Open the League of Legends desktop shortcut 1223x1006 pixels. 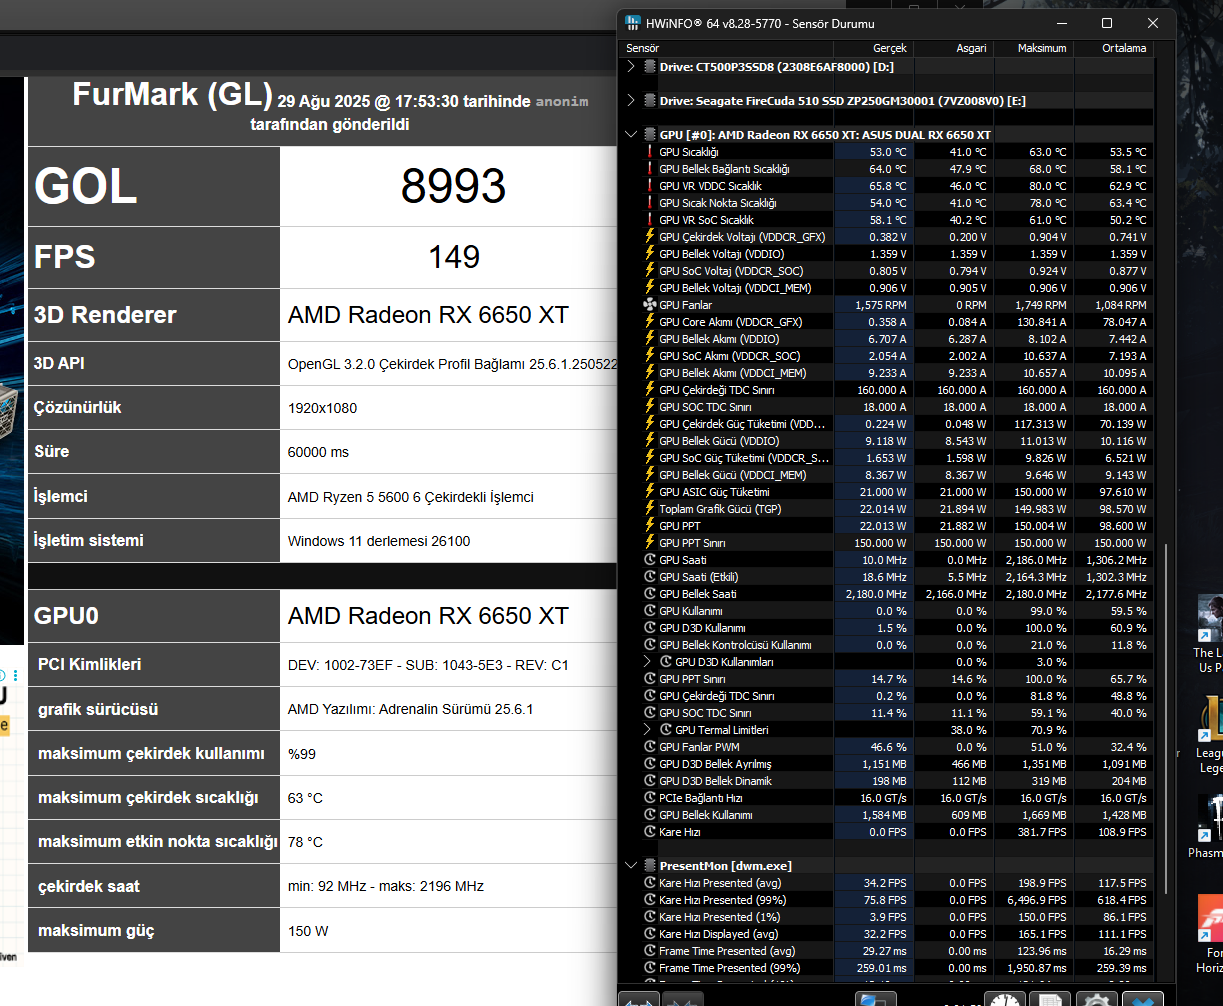1210,735
